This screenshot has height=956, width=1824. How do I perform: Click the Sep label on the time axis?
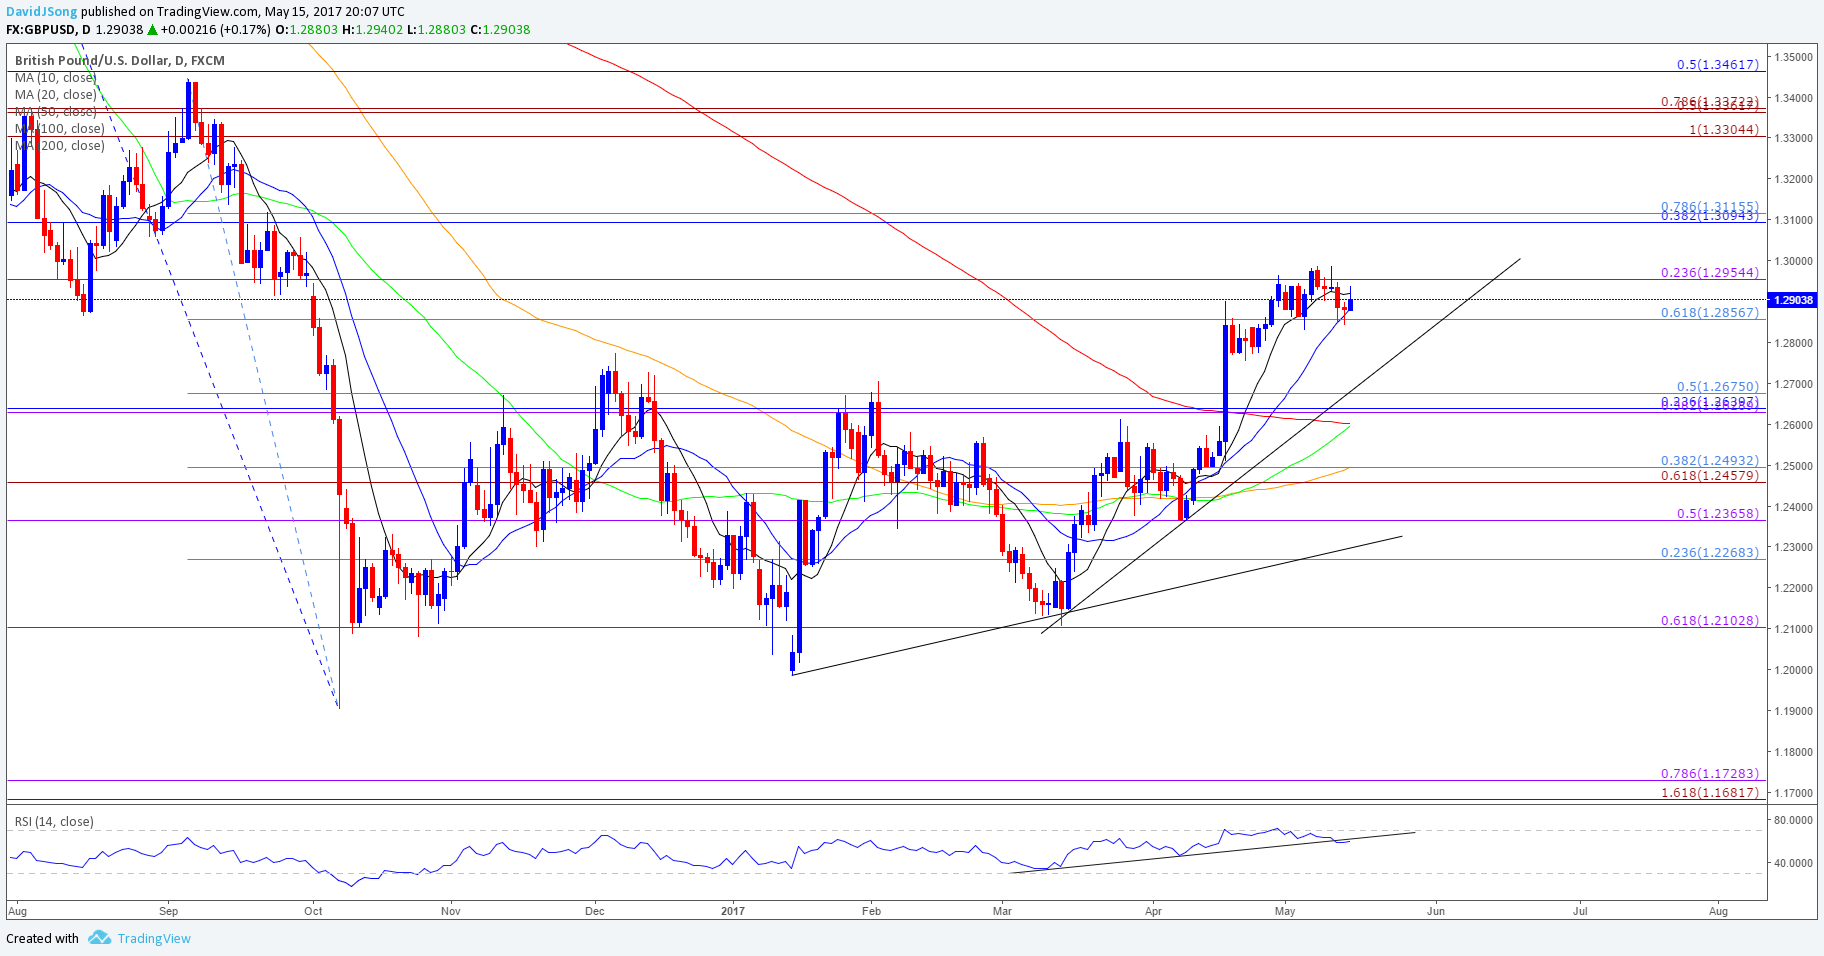click(x=168, y=911)
